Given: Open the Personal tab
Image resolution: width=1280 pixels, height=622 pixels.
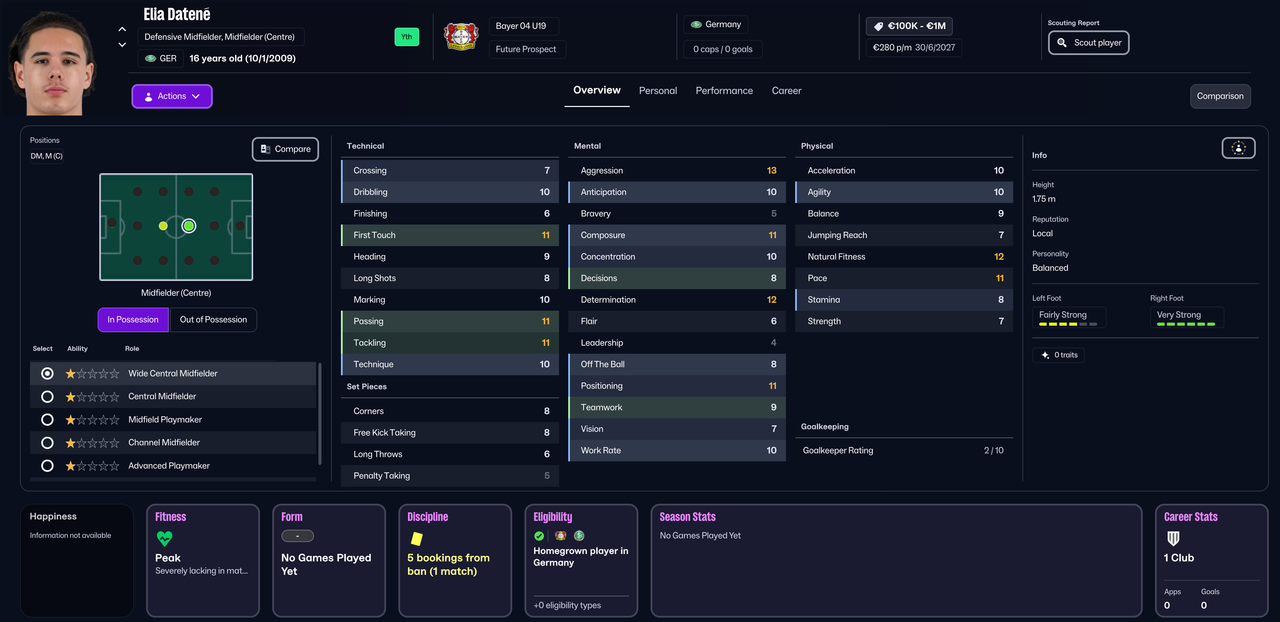Looking at the screenshot, I should coord(658,91).
